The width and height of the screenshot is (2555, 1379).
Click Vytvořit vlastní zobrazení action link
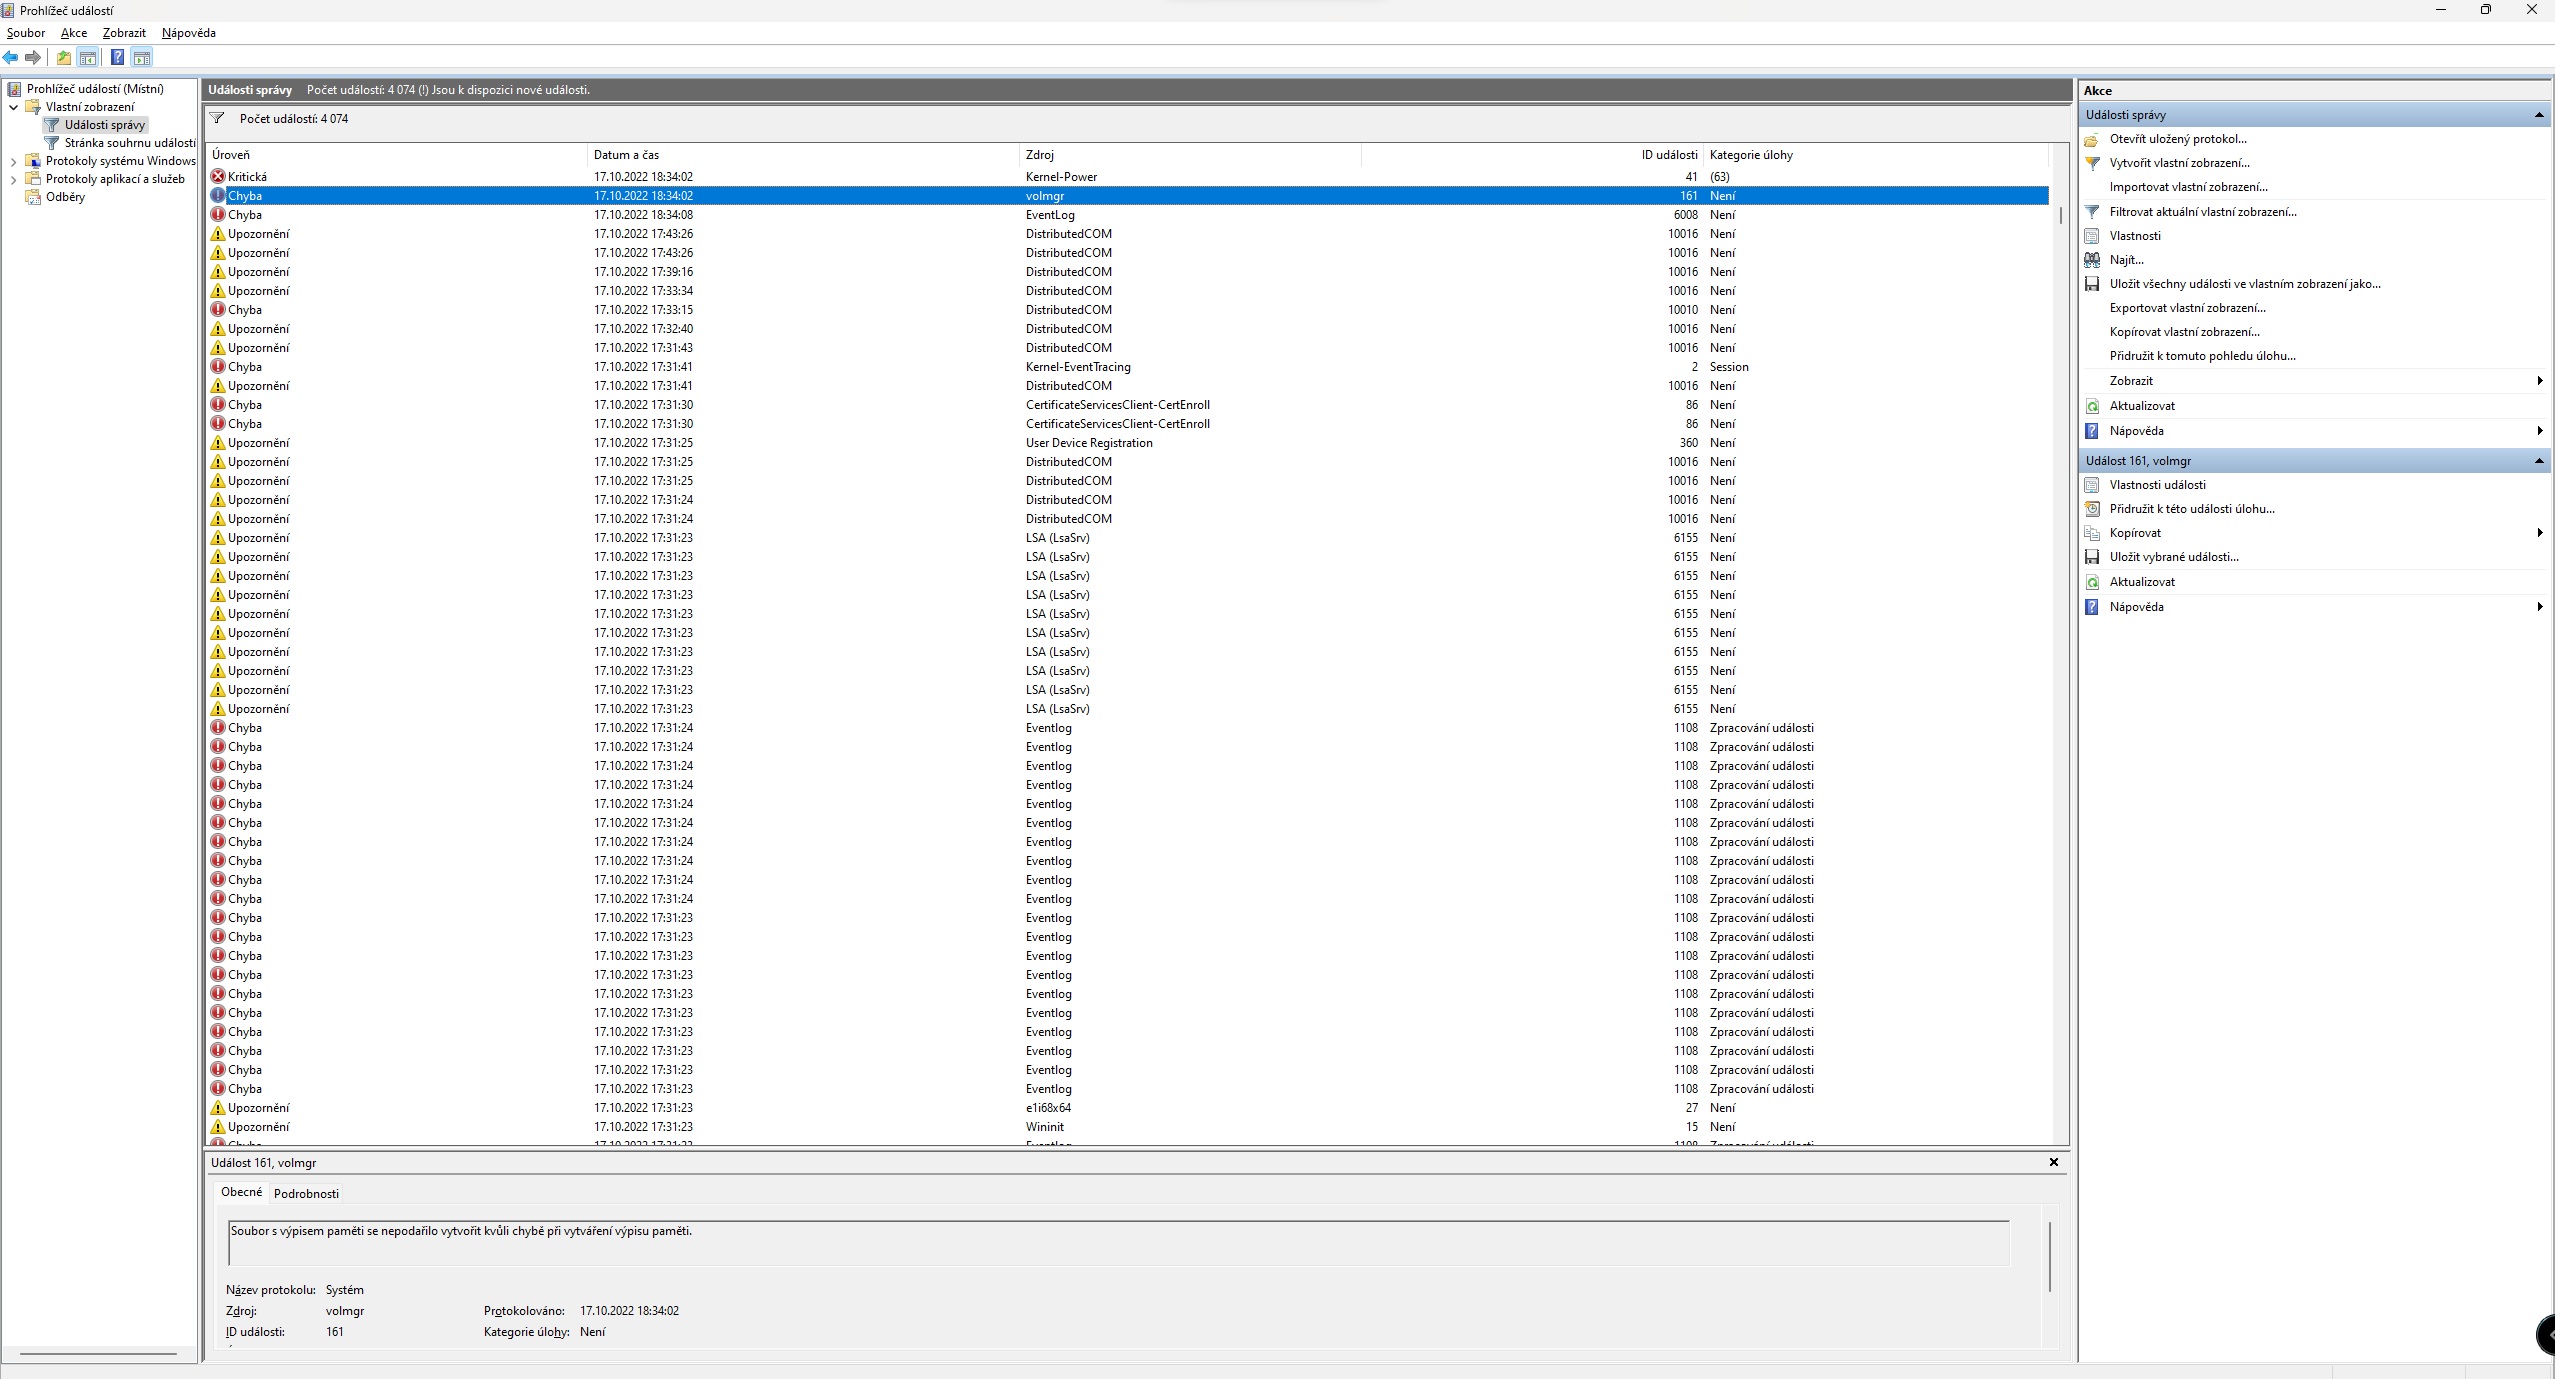pos(2179,163)
